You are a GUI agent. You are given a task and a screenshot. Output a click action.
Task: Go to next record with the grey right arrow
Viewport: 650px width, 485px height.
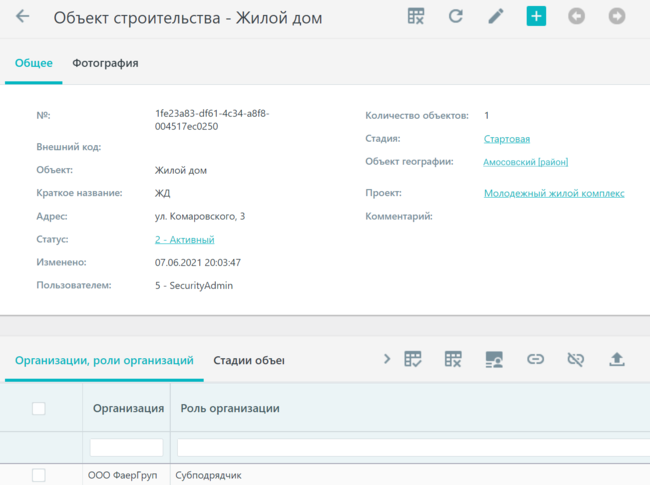(617, 16)
